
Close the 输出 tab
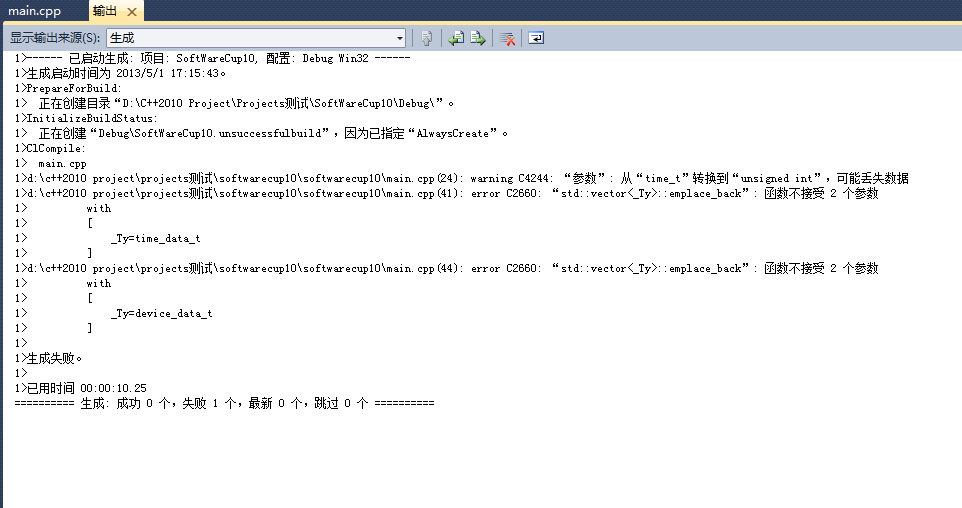pos(131,12)
